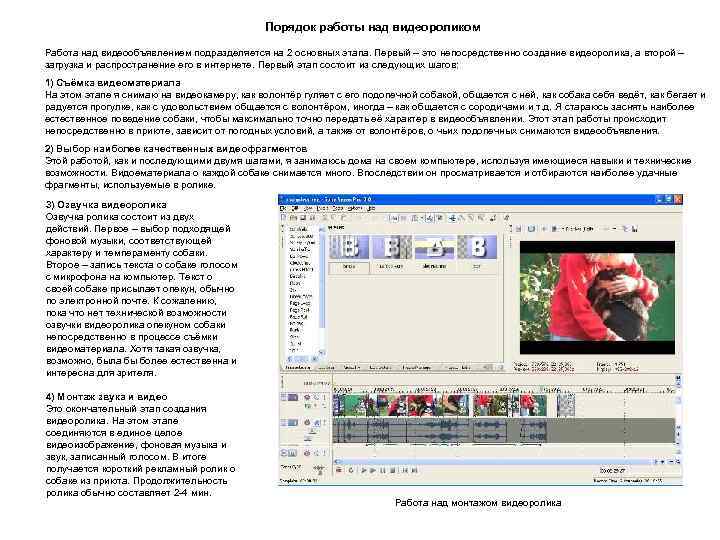Screen dimensions: 720x540
Task: Jump to project start in transport bar
Action: click(404, 470)
